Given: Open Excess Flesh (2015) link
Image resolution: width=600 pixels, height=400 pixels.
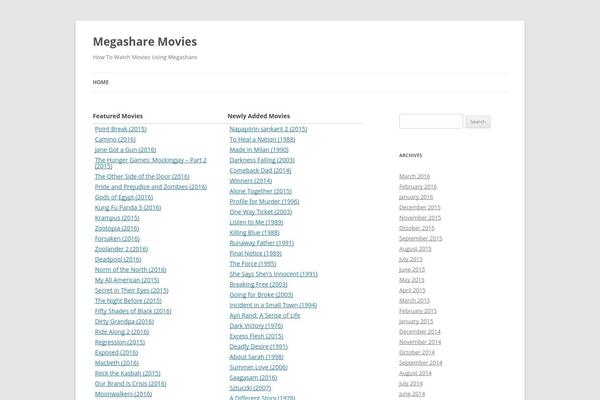Looking at the screenshot, I should point(256,336).
